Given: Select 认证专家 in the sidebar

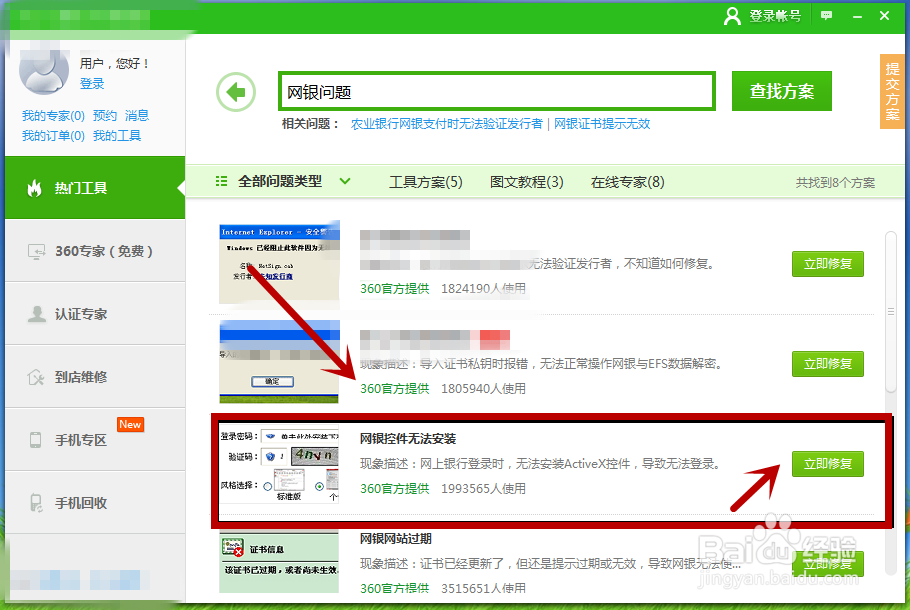Looking at the screenshot, I should tap(95, 314).
